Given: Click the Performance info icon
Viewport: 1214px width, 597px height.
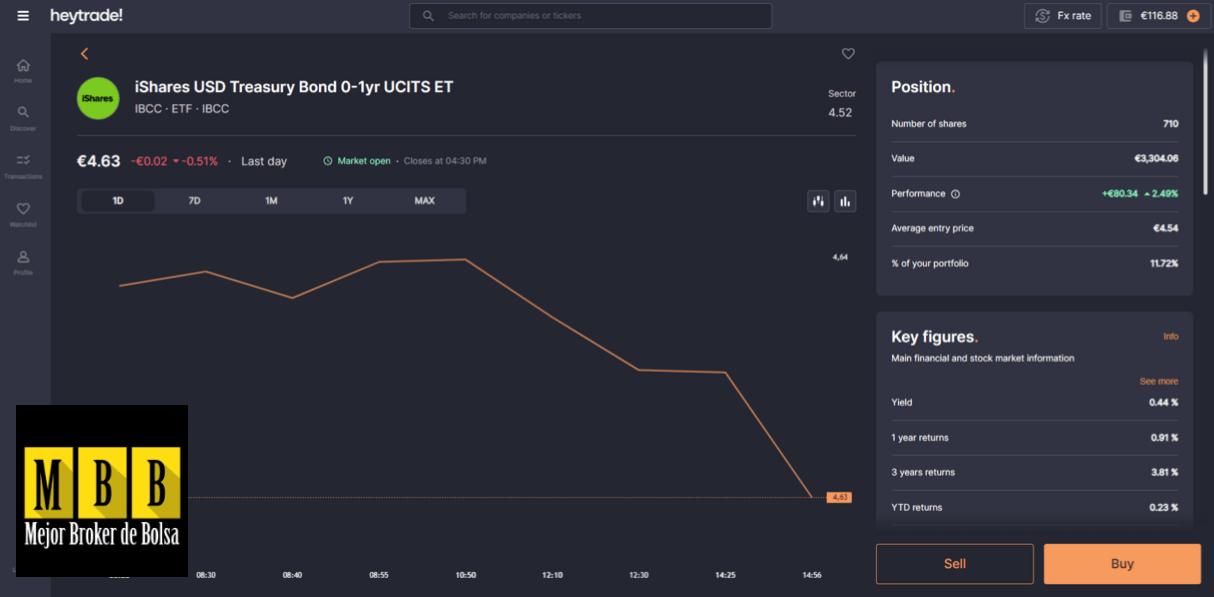Looking at the screenshot, I should point(955,194).
